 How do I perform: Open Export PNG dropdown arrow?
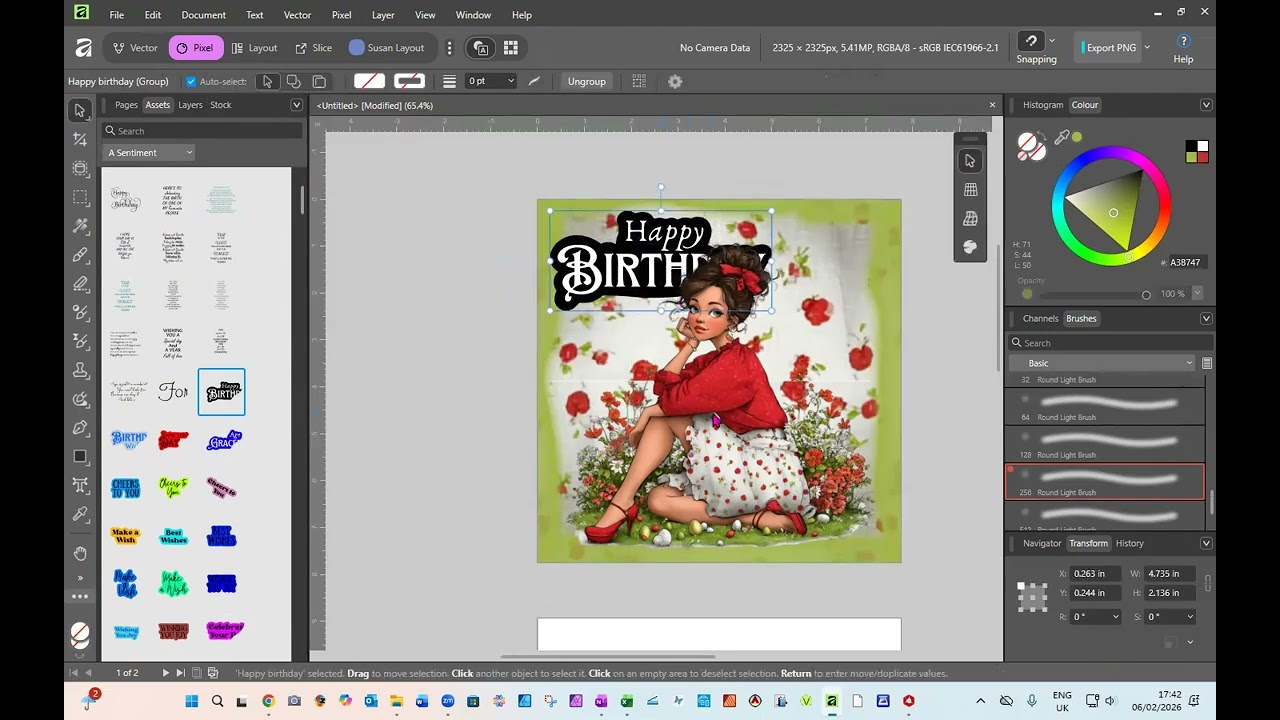click(x=1147, y=48)
